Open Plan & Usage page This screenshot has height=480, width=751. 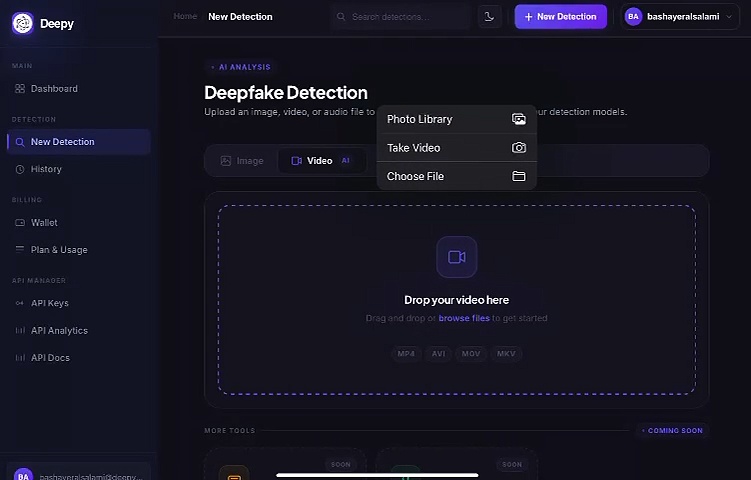tap(79, 250)
